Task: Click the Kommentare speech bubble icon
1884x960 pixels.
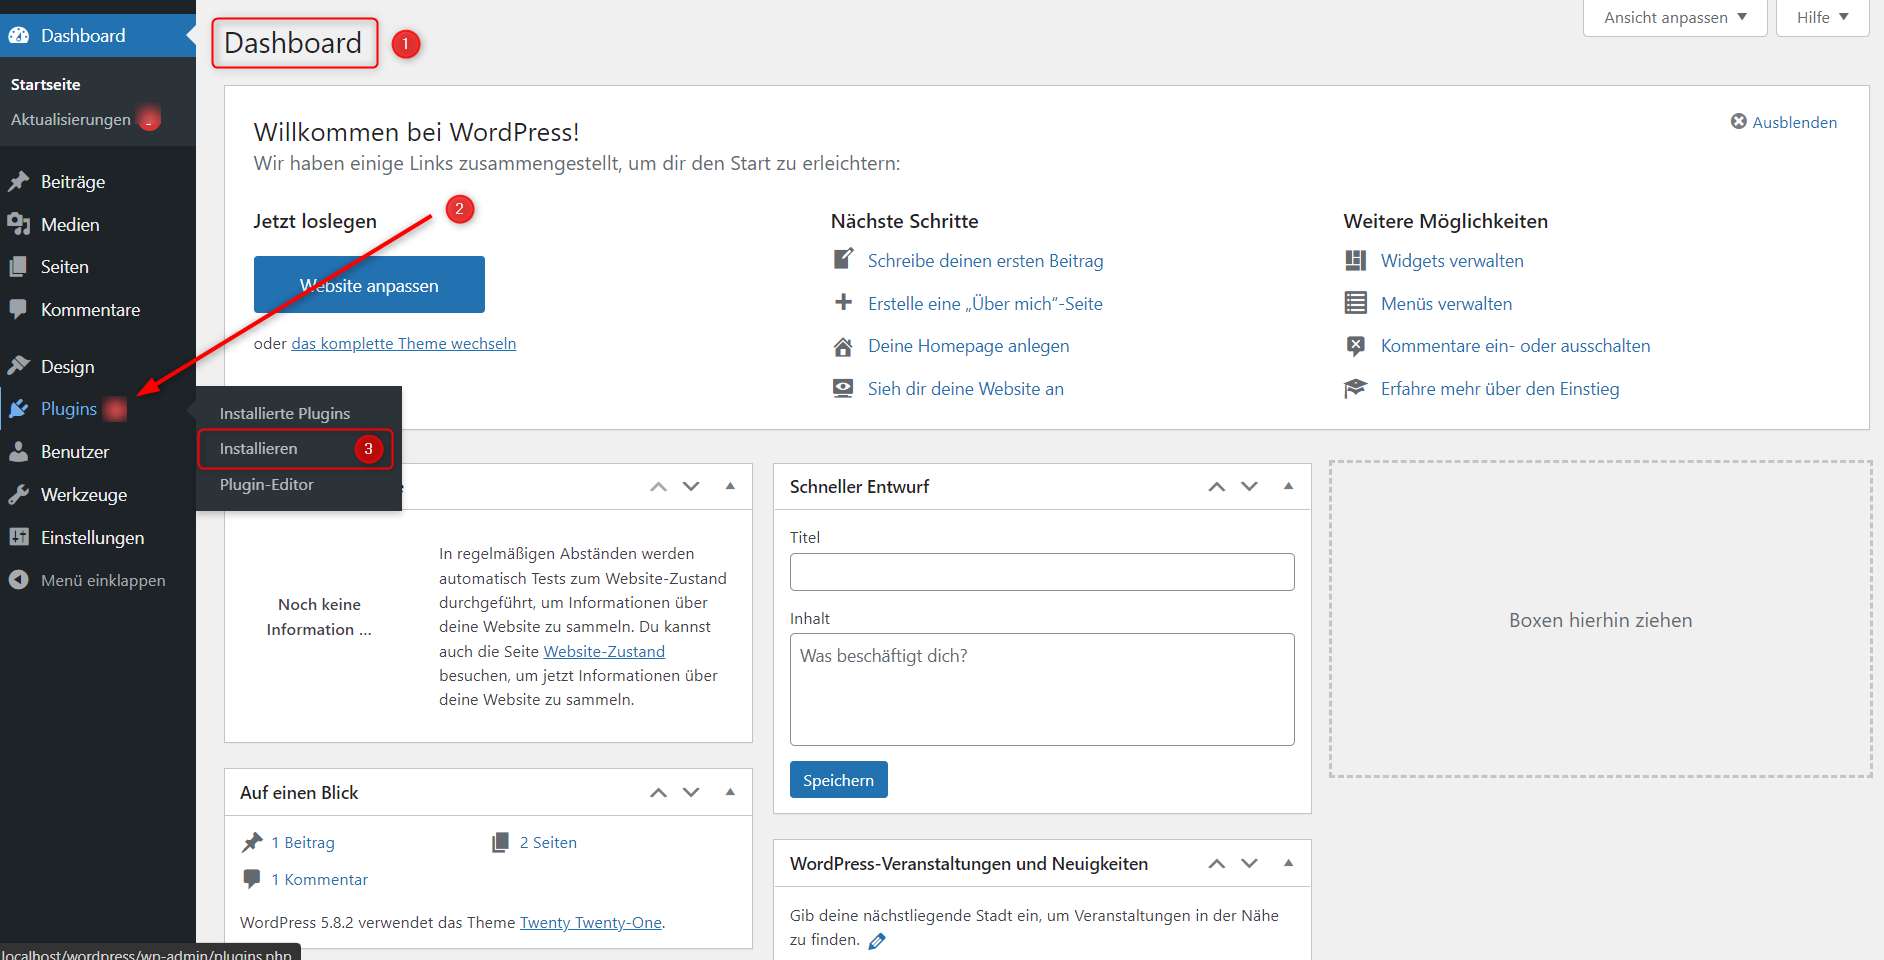Action: pyautogui.click(x=19, y=310)
